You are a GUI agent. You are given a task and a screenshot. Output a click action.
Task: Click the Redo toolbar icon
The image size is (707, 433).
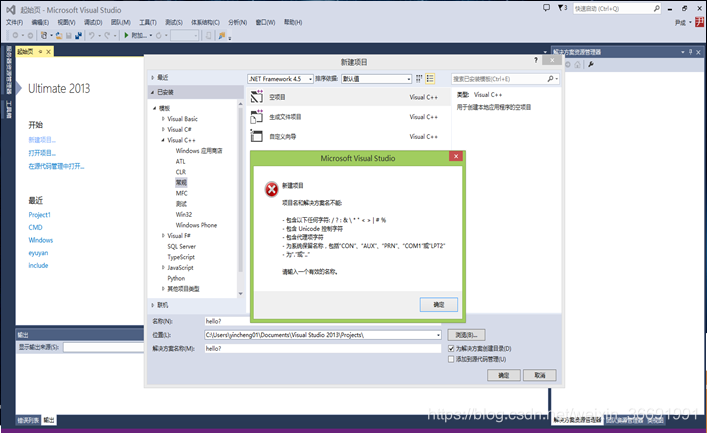[107, 35]
